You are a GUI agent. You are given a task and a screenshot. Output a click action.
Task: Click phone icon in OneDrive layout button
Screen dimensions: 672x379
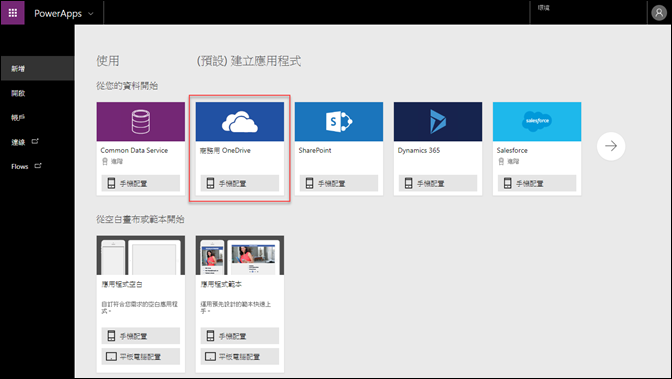[210, 183]
